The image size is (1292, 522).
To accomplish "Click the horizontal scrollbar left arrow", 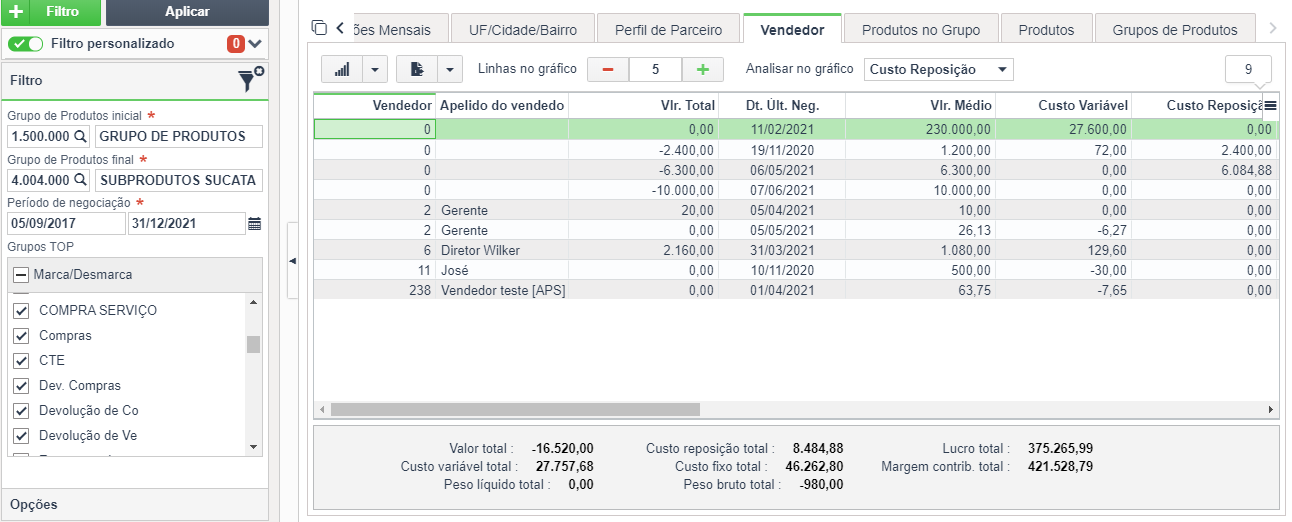I will [x=322, y=409].
